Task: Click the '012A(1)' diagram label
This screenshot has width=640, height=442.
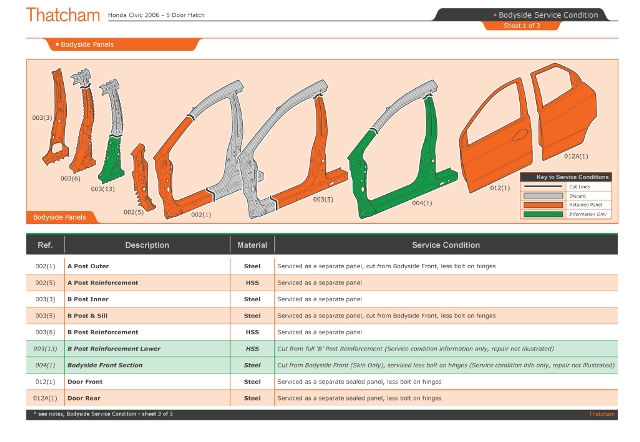Action: coord(576,156)
